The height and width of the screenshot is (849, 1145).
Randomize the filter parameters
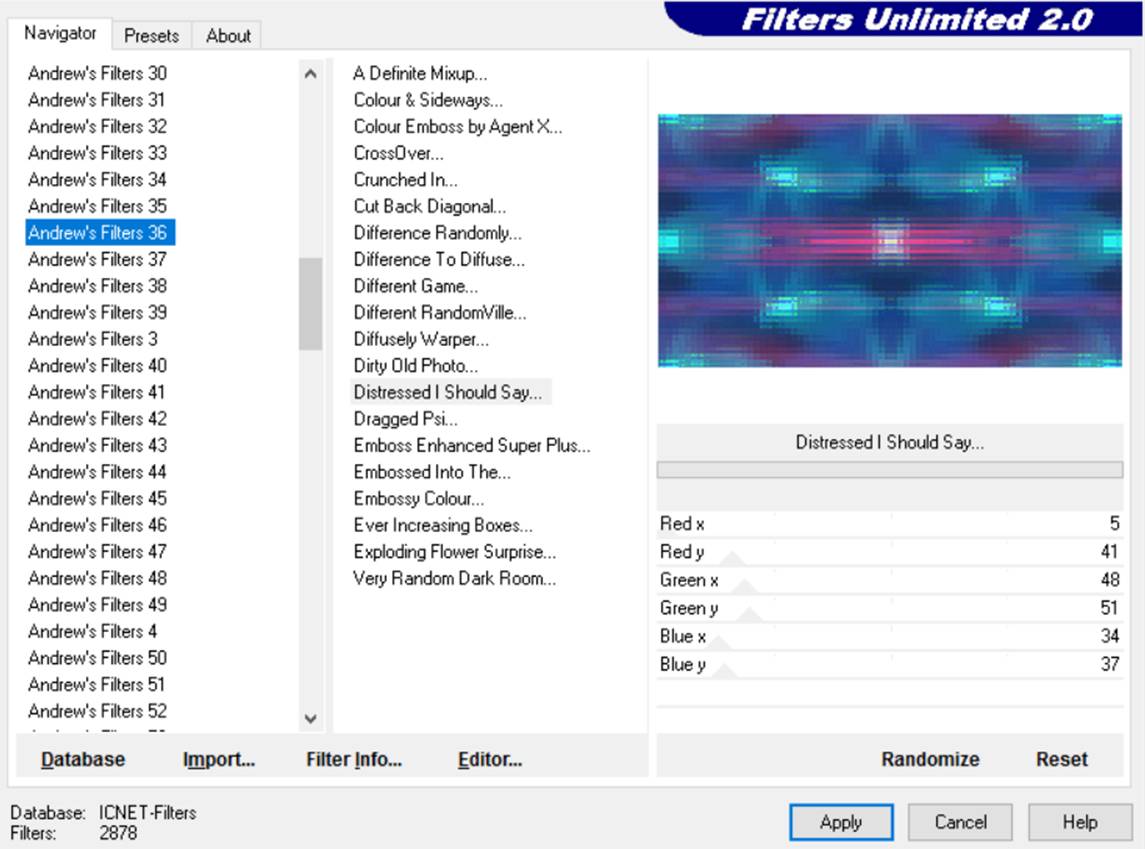point(930,759)
